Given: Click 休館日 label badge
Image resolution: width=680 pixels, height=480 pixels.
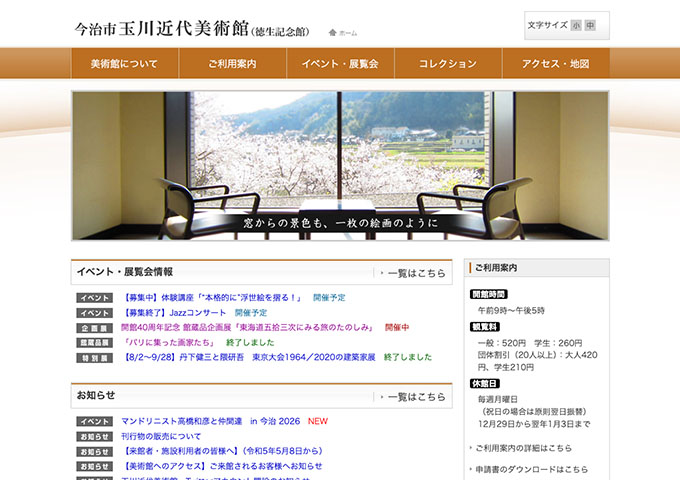Looking at the screenshot, I should click(x=485, y=384).
